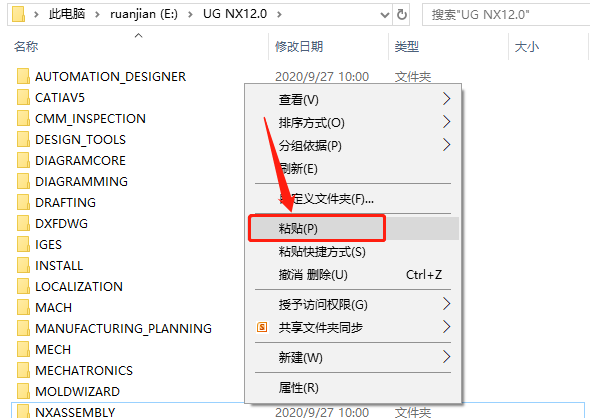Click the DIAGRAMMING folder name
This screenshot has width=590, height=418.
[81, 181]
